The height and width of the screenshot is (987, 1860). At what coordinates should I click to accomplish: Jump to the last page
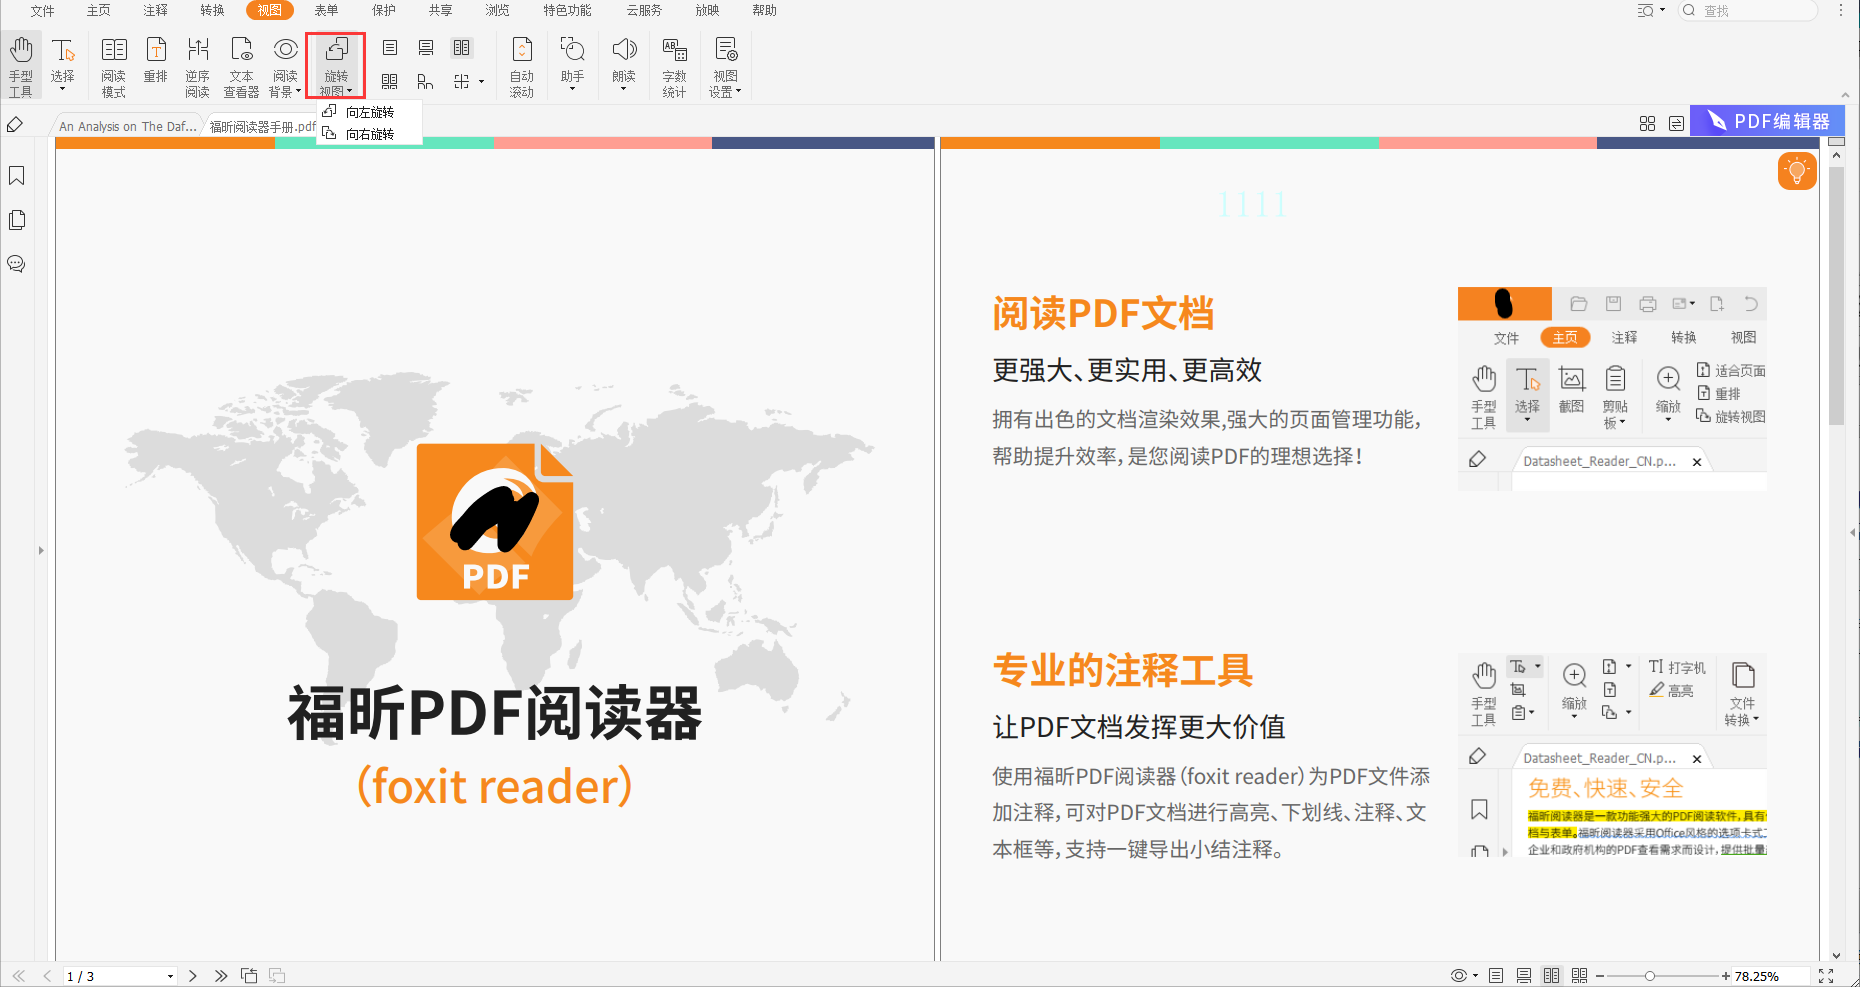pos(221,976)
